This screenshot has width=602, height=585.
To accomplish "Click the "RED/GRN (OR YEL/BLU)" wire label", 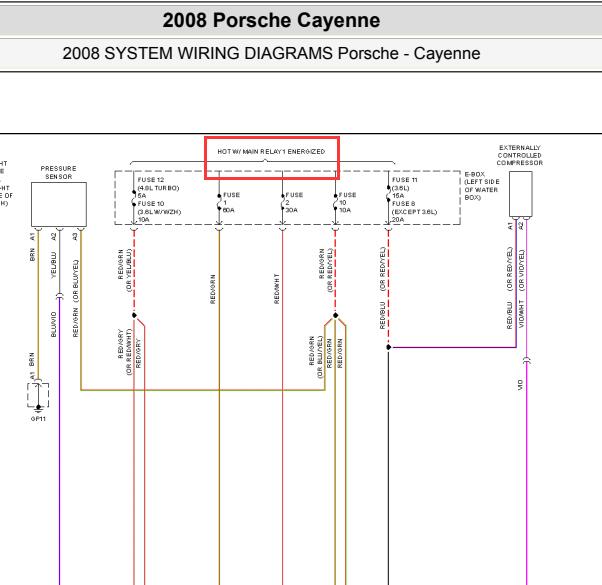I will [x=125, y=270].
